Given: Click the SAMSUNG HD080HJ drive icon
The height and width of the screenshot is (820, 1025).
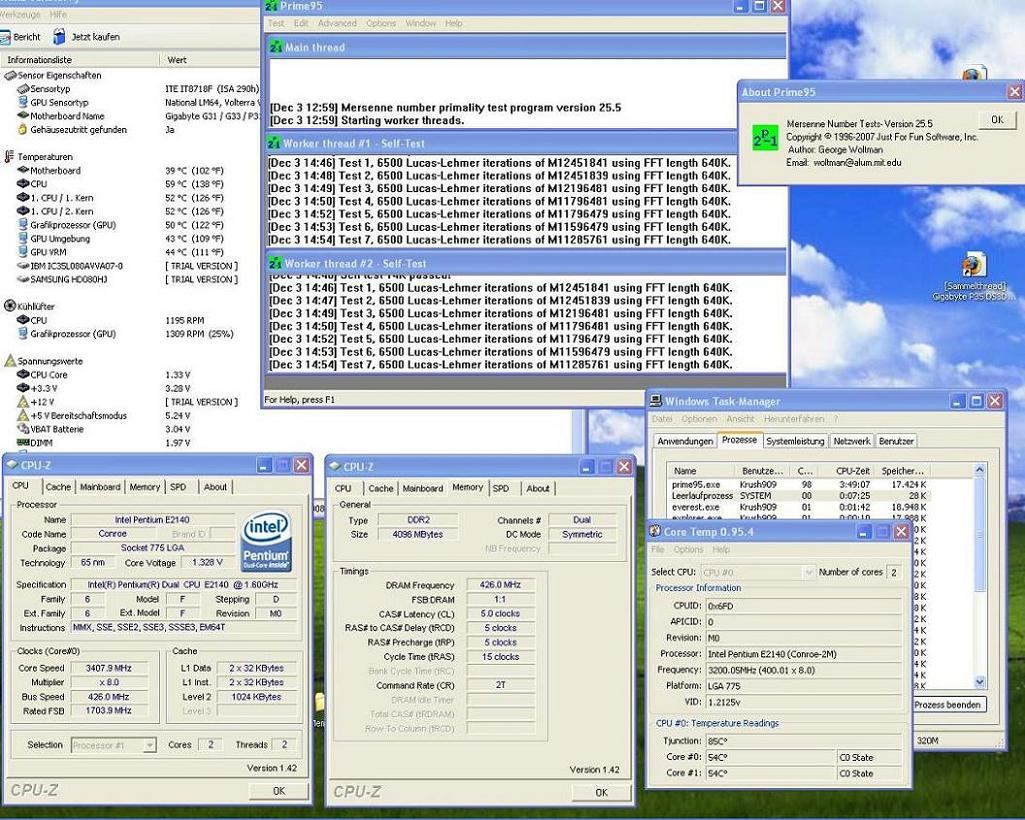Looking at the screenshot, I should point(23,279).
